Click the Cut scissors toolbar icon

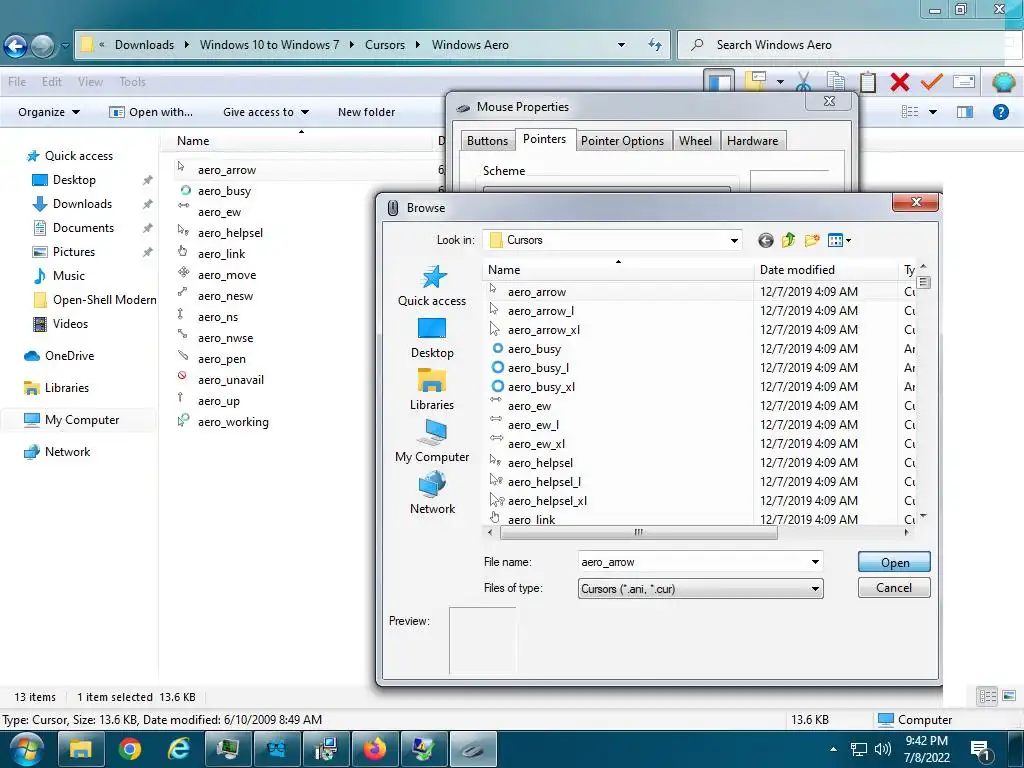(803, 82)
